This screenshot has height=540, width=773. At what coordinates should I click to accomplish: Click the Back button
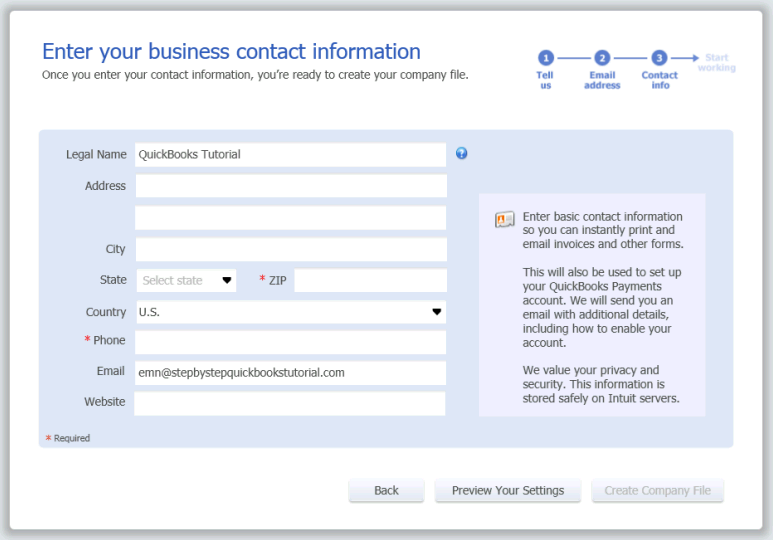coord(386,491)
